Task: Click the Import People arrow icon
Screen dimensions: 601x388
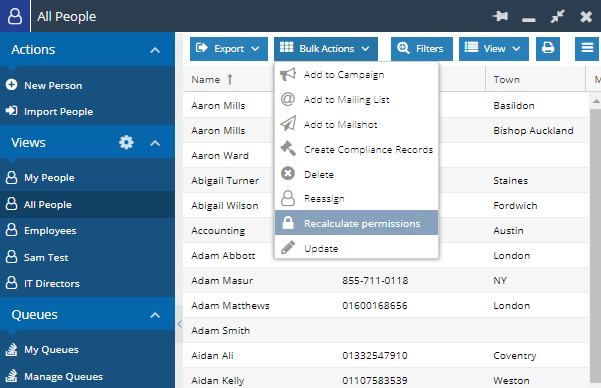Action: 11,111
